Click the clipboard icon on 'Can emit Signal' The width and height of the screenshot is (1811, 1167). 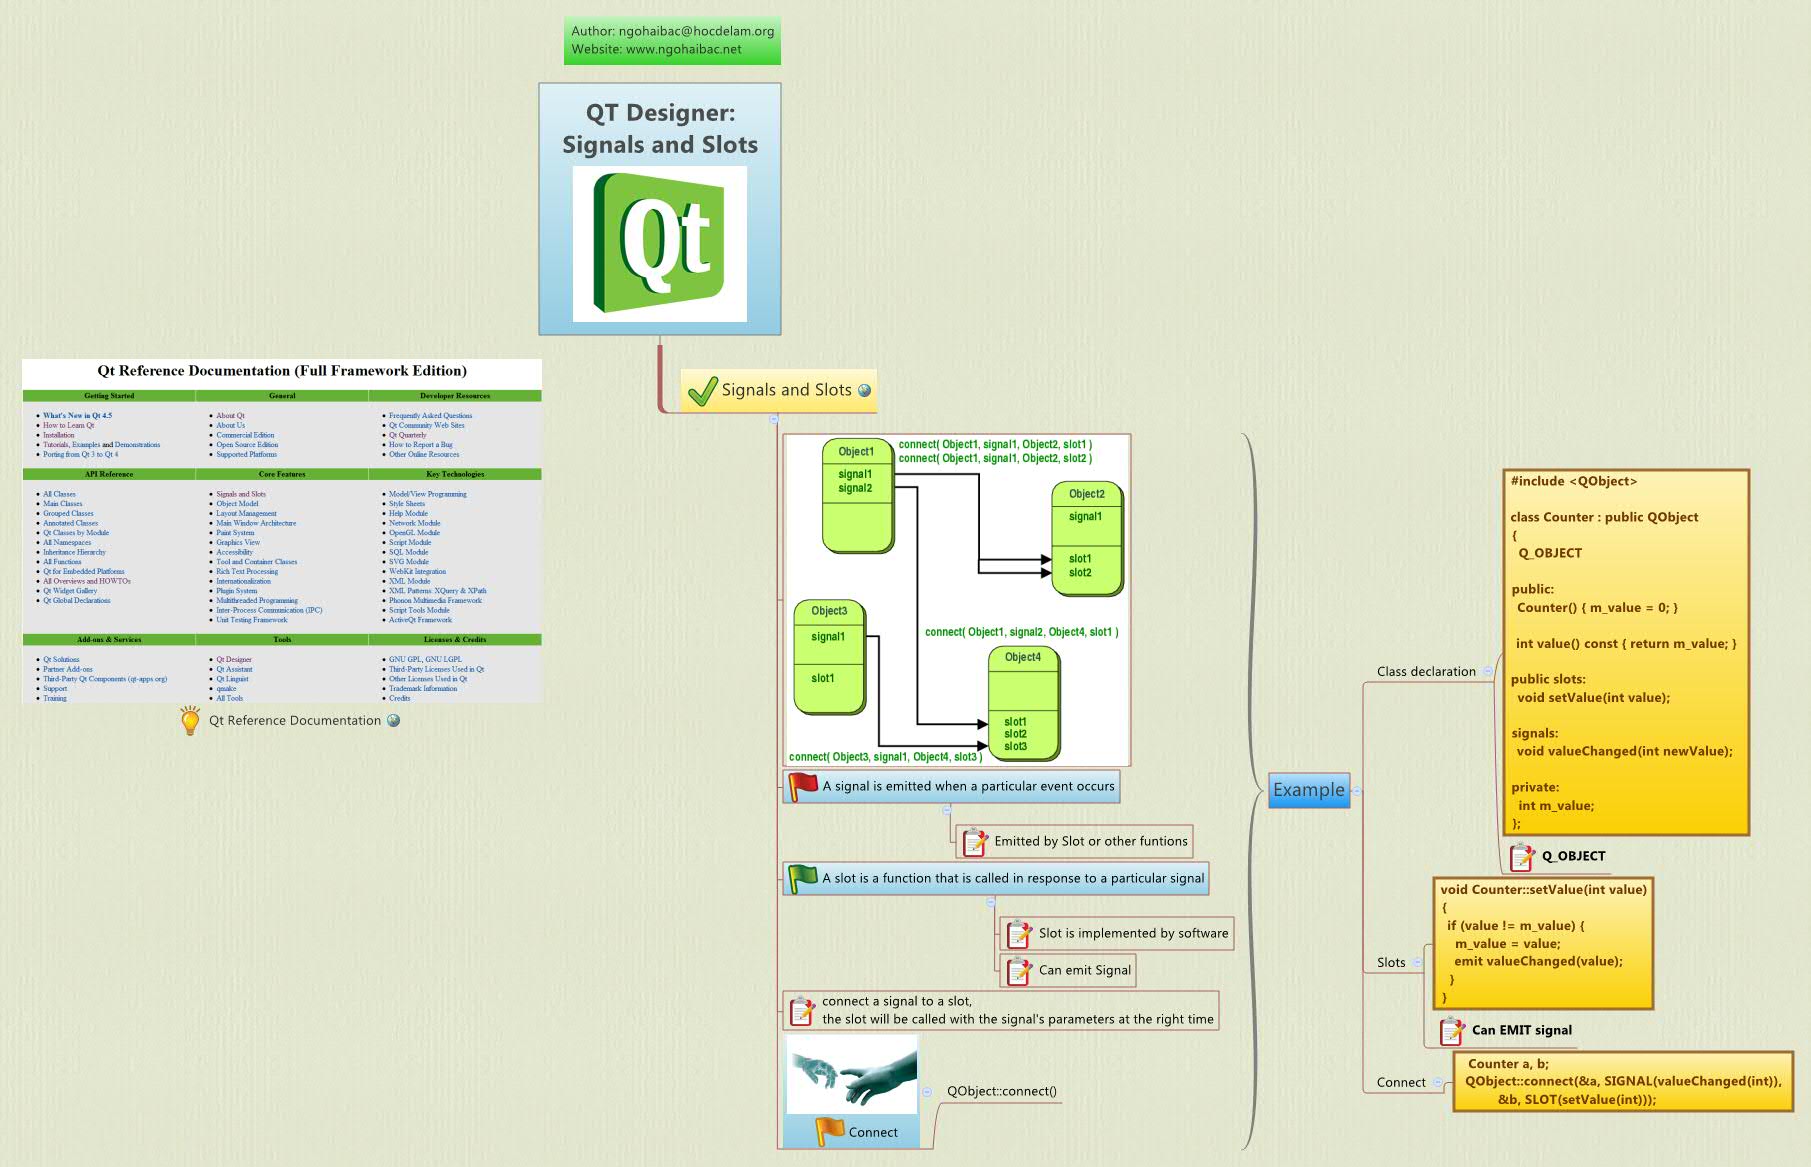[x=1017, y=970]
